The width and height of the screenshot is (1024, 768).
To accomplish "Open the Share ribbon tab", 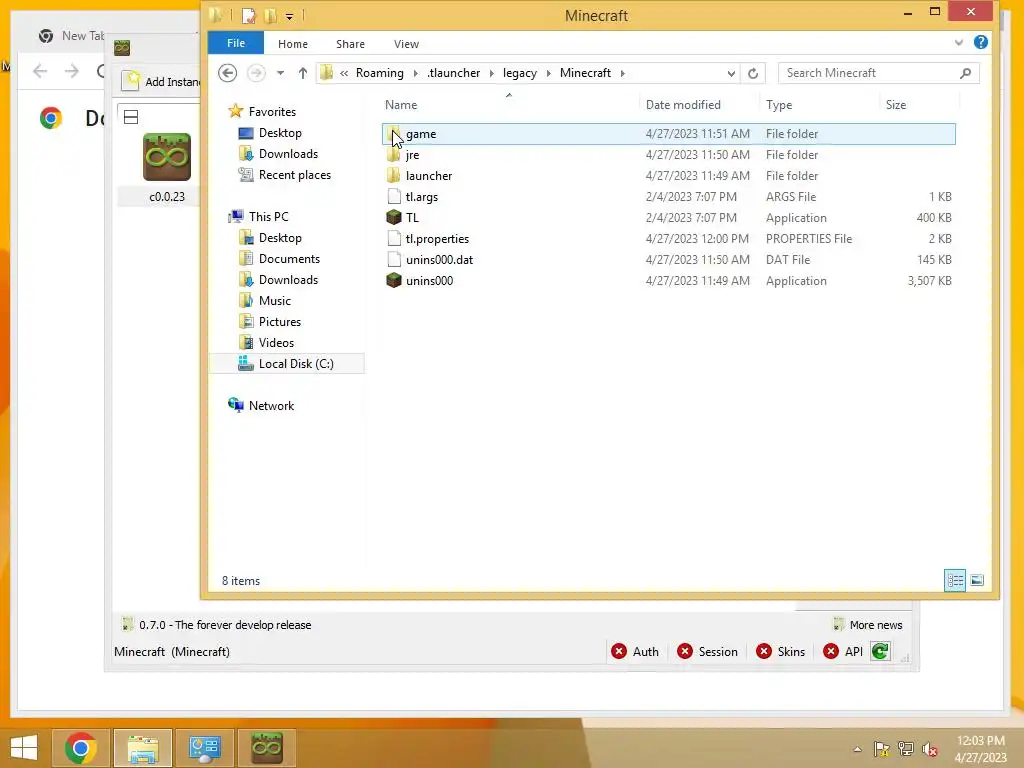I will click(x=350, y=44).
